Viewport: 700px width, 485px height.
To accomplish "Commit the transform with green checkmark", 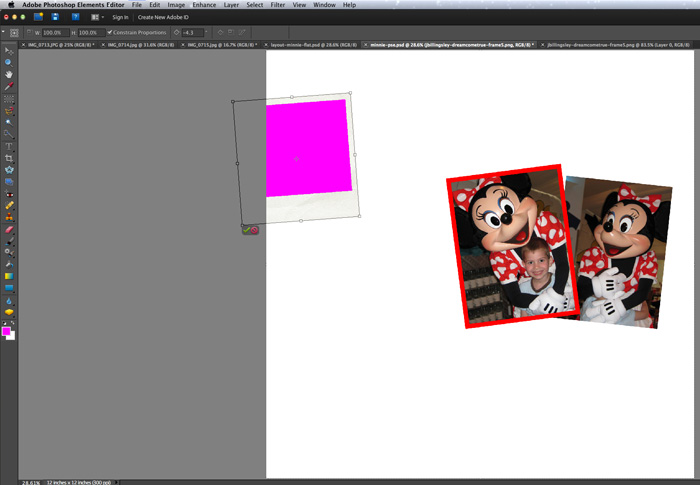I will click(246, 230).
